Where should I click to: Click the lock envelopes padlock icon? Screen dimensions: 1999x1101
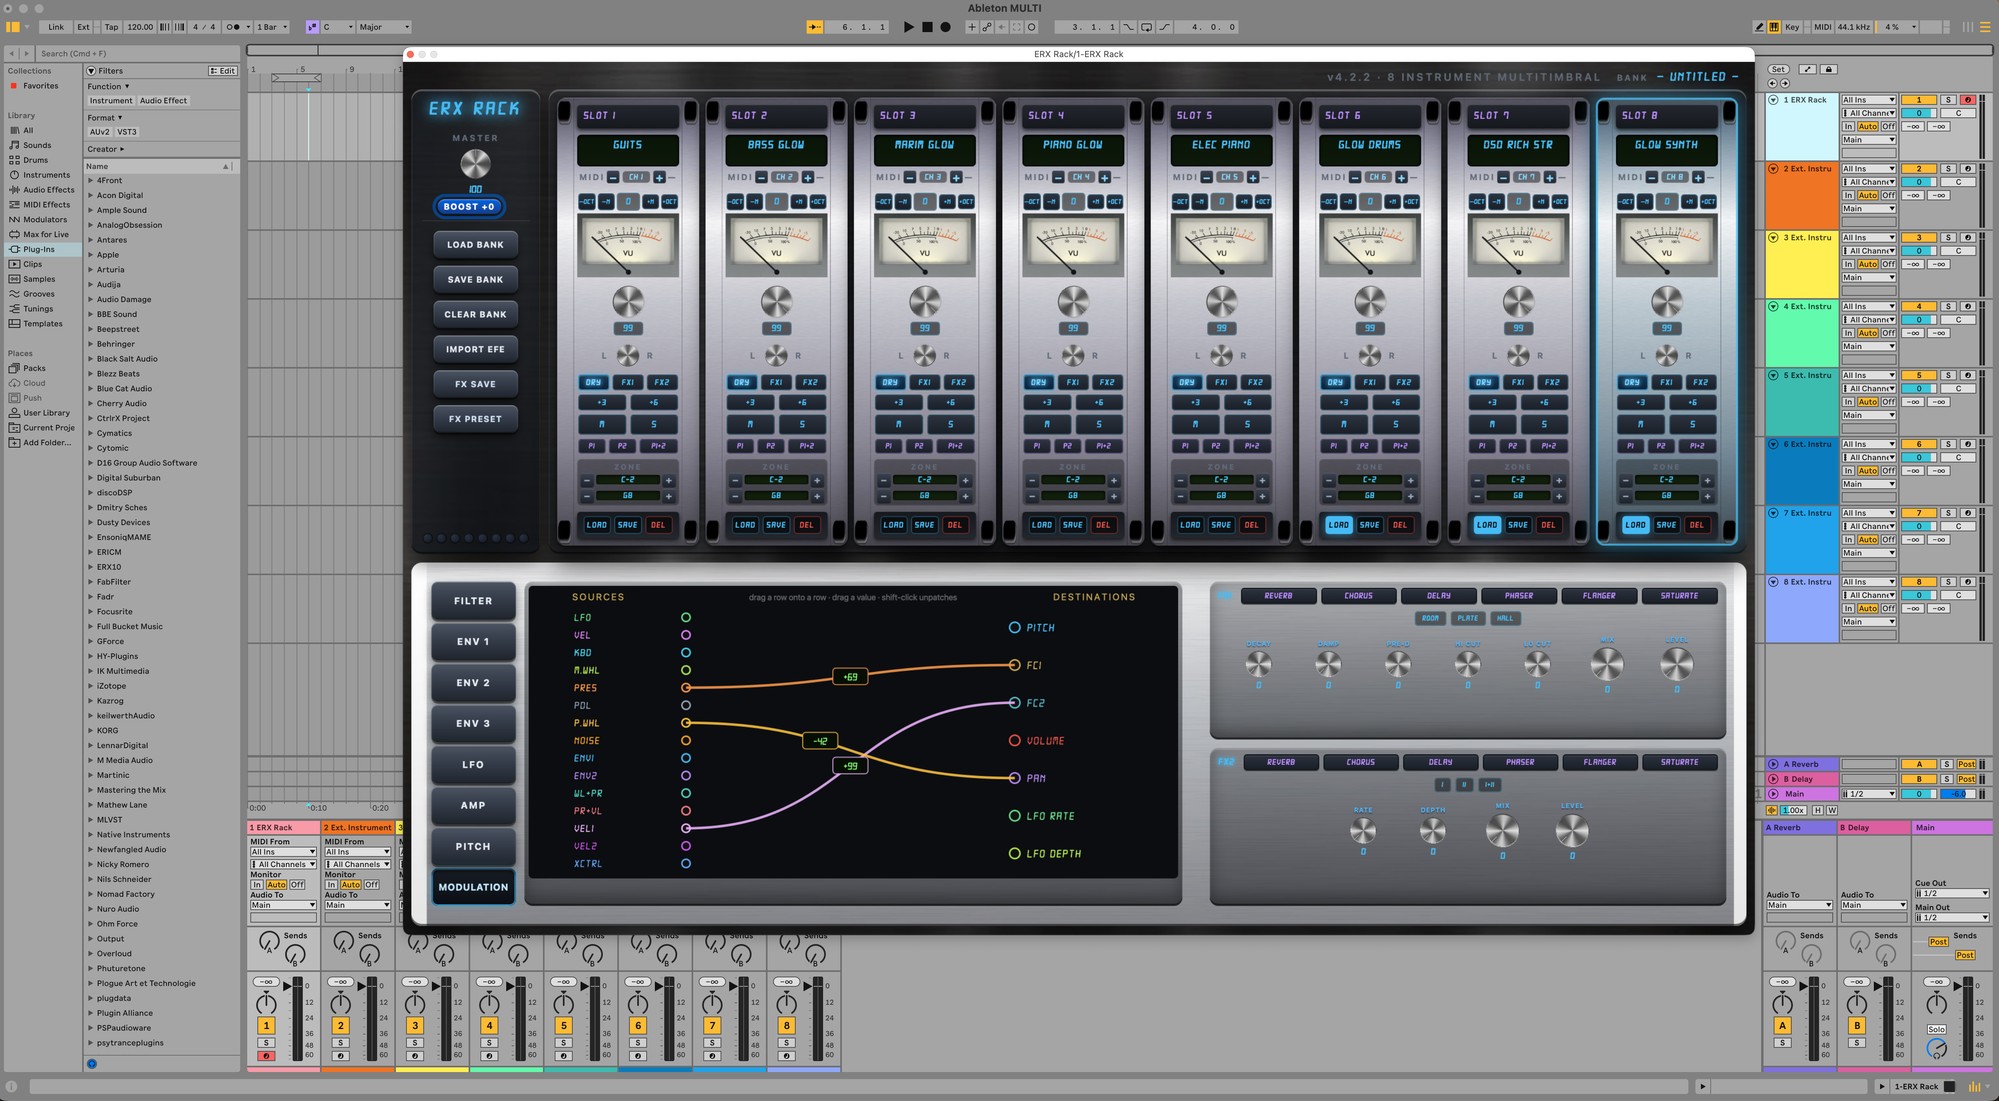(x=1829, y=69)
